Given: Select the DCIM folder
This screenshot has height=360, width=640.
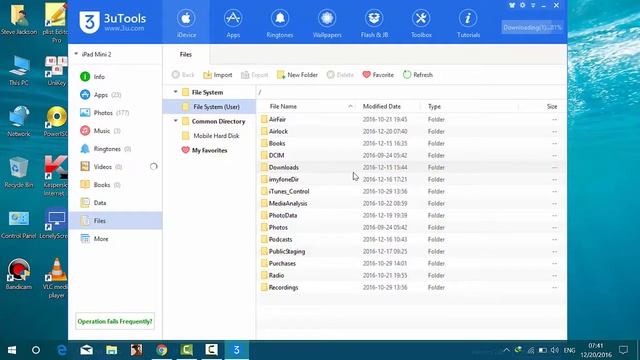Looking at the screenshot, I should pos(411,156).
